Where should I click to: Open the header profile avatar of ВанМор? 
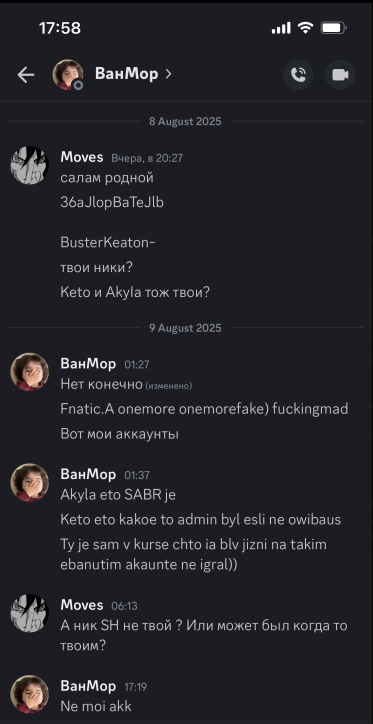[x=68, y=74]
